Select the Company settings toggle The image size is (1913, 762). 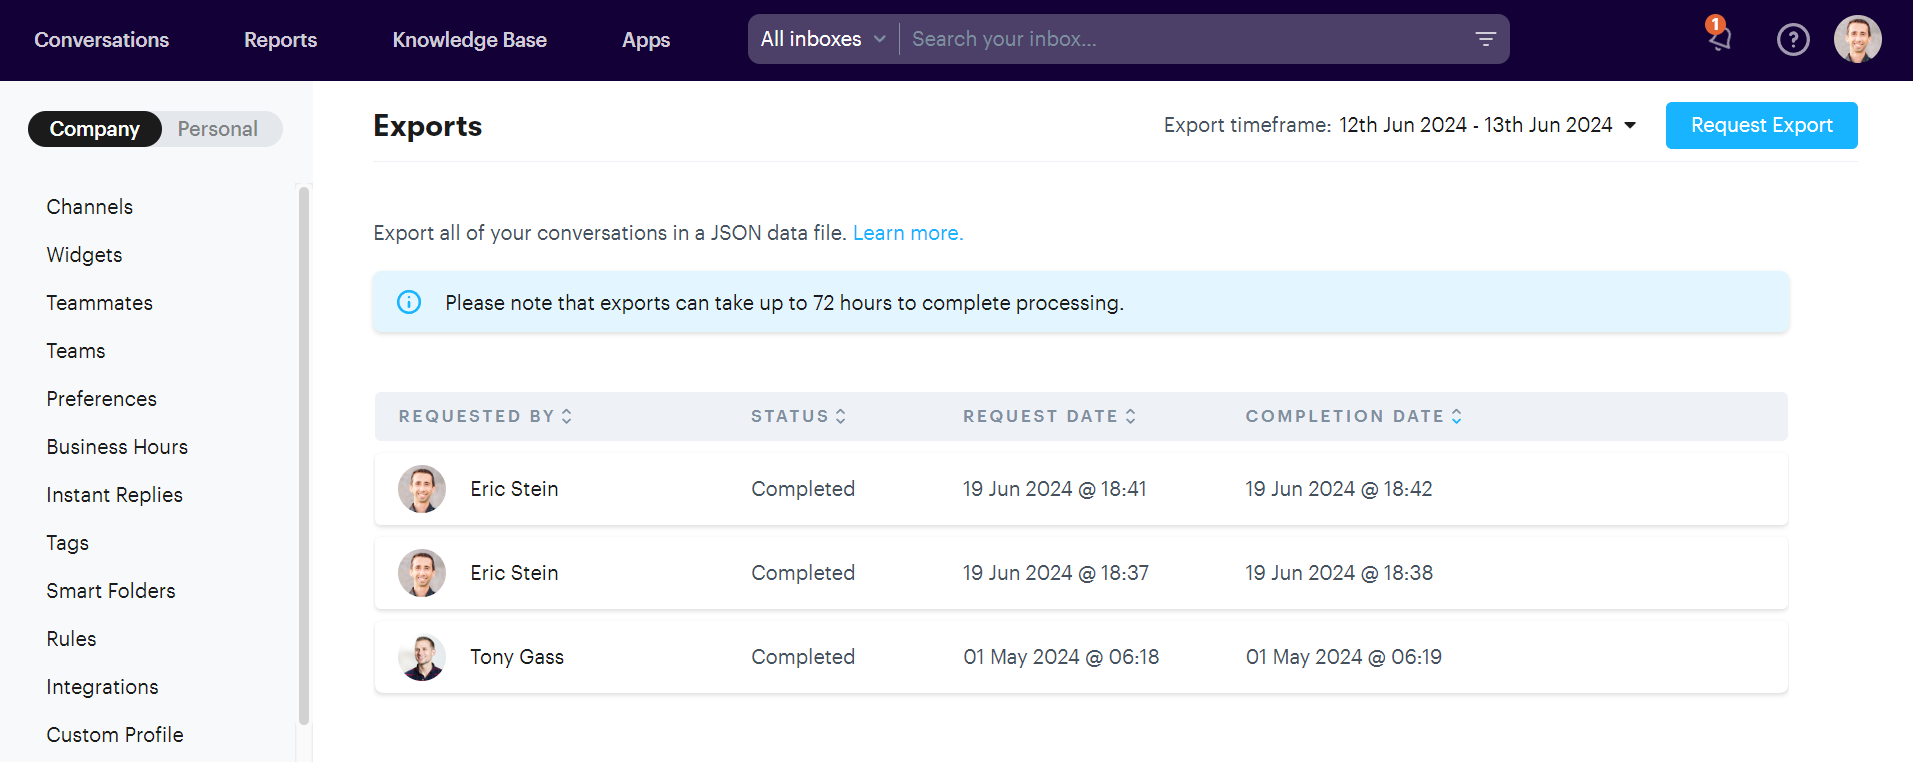(95, 129)
